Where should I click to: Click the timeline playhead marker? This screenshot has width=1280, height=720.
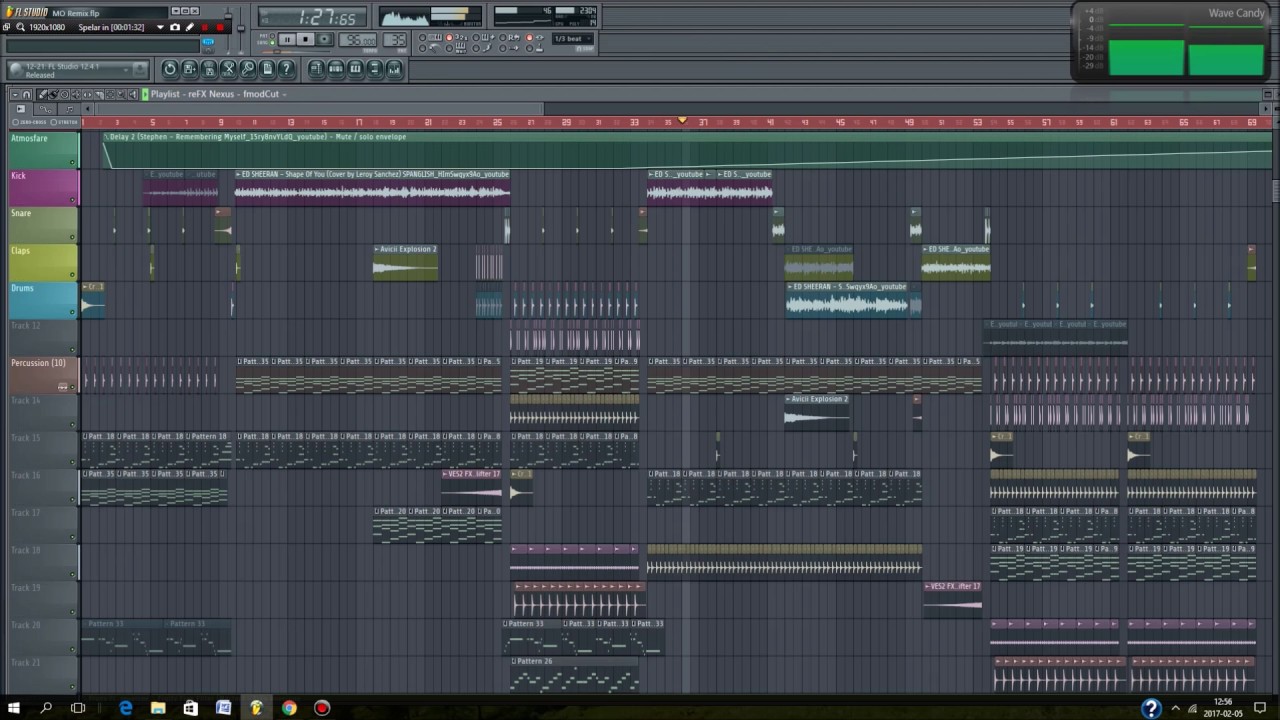pos(683,120)
